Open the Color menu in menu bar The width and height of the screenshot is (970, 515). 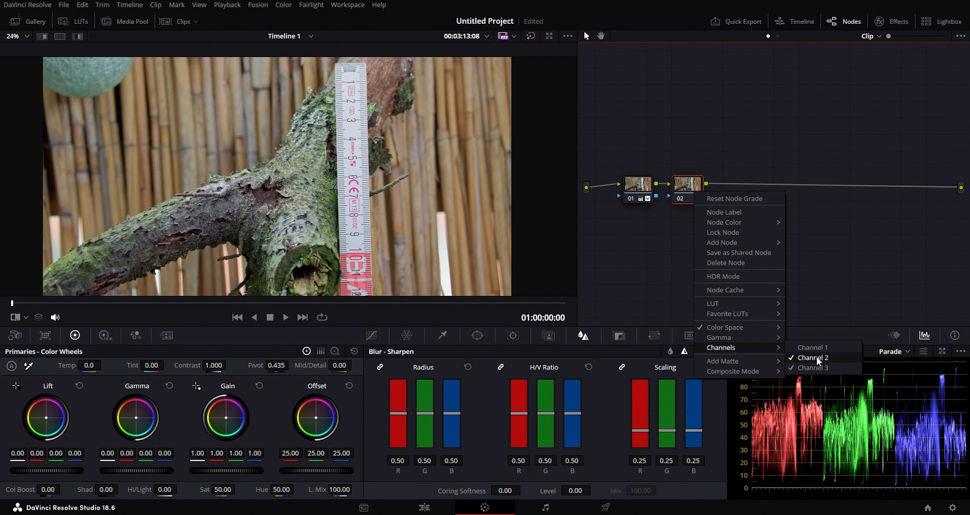283,5
